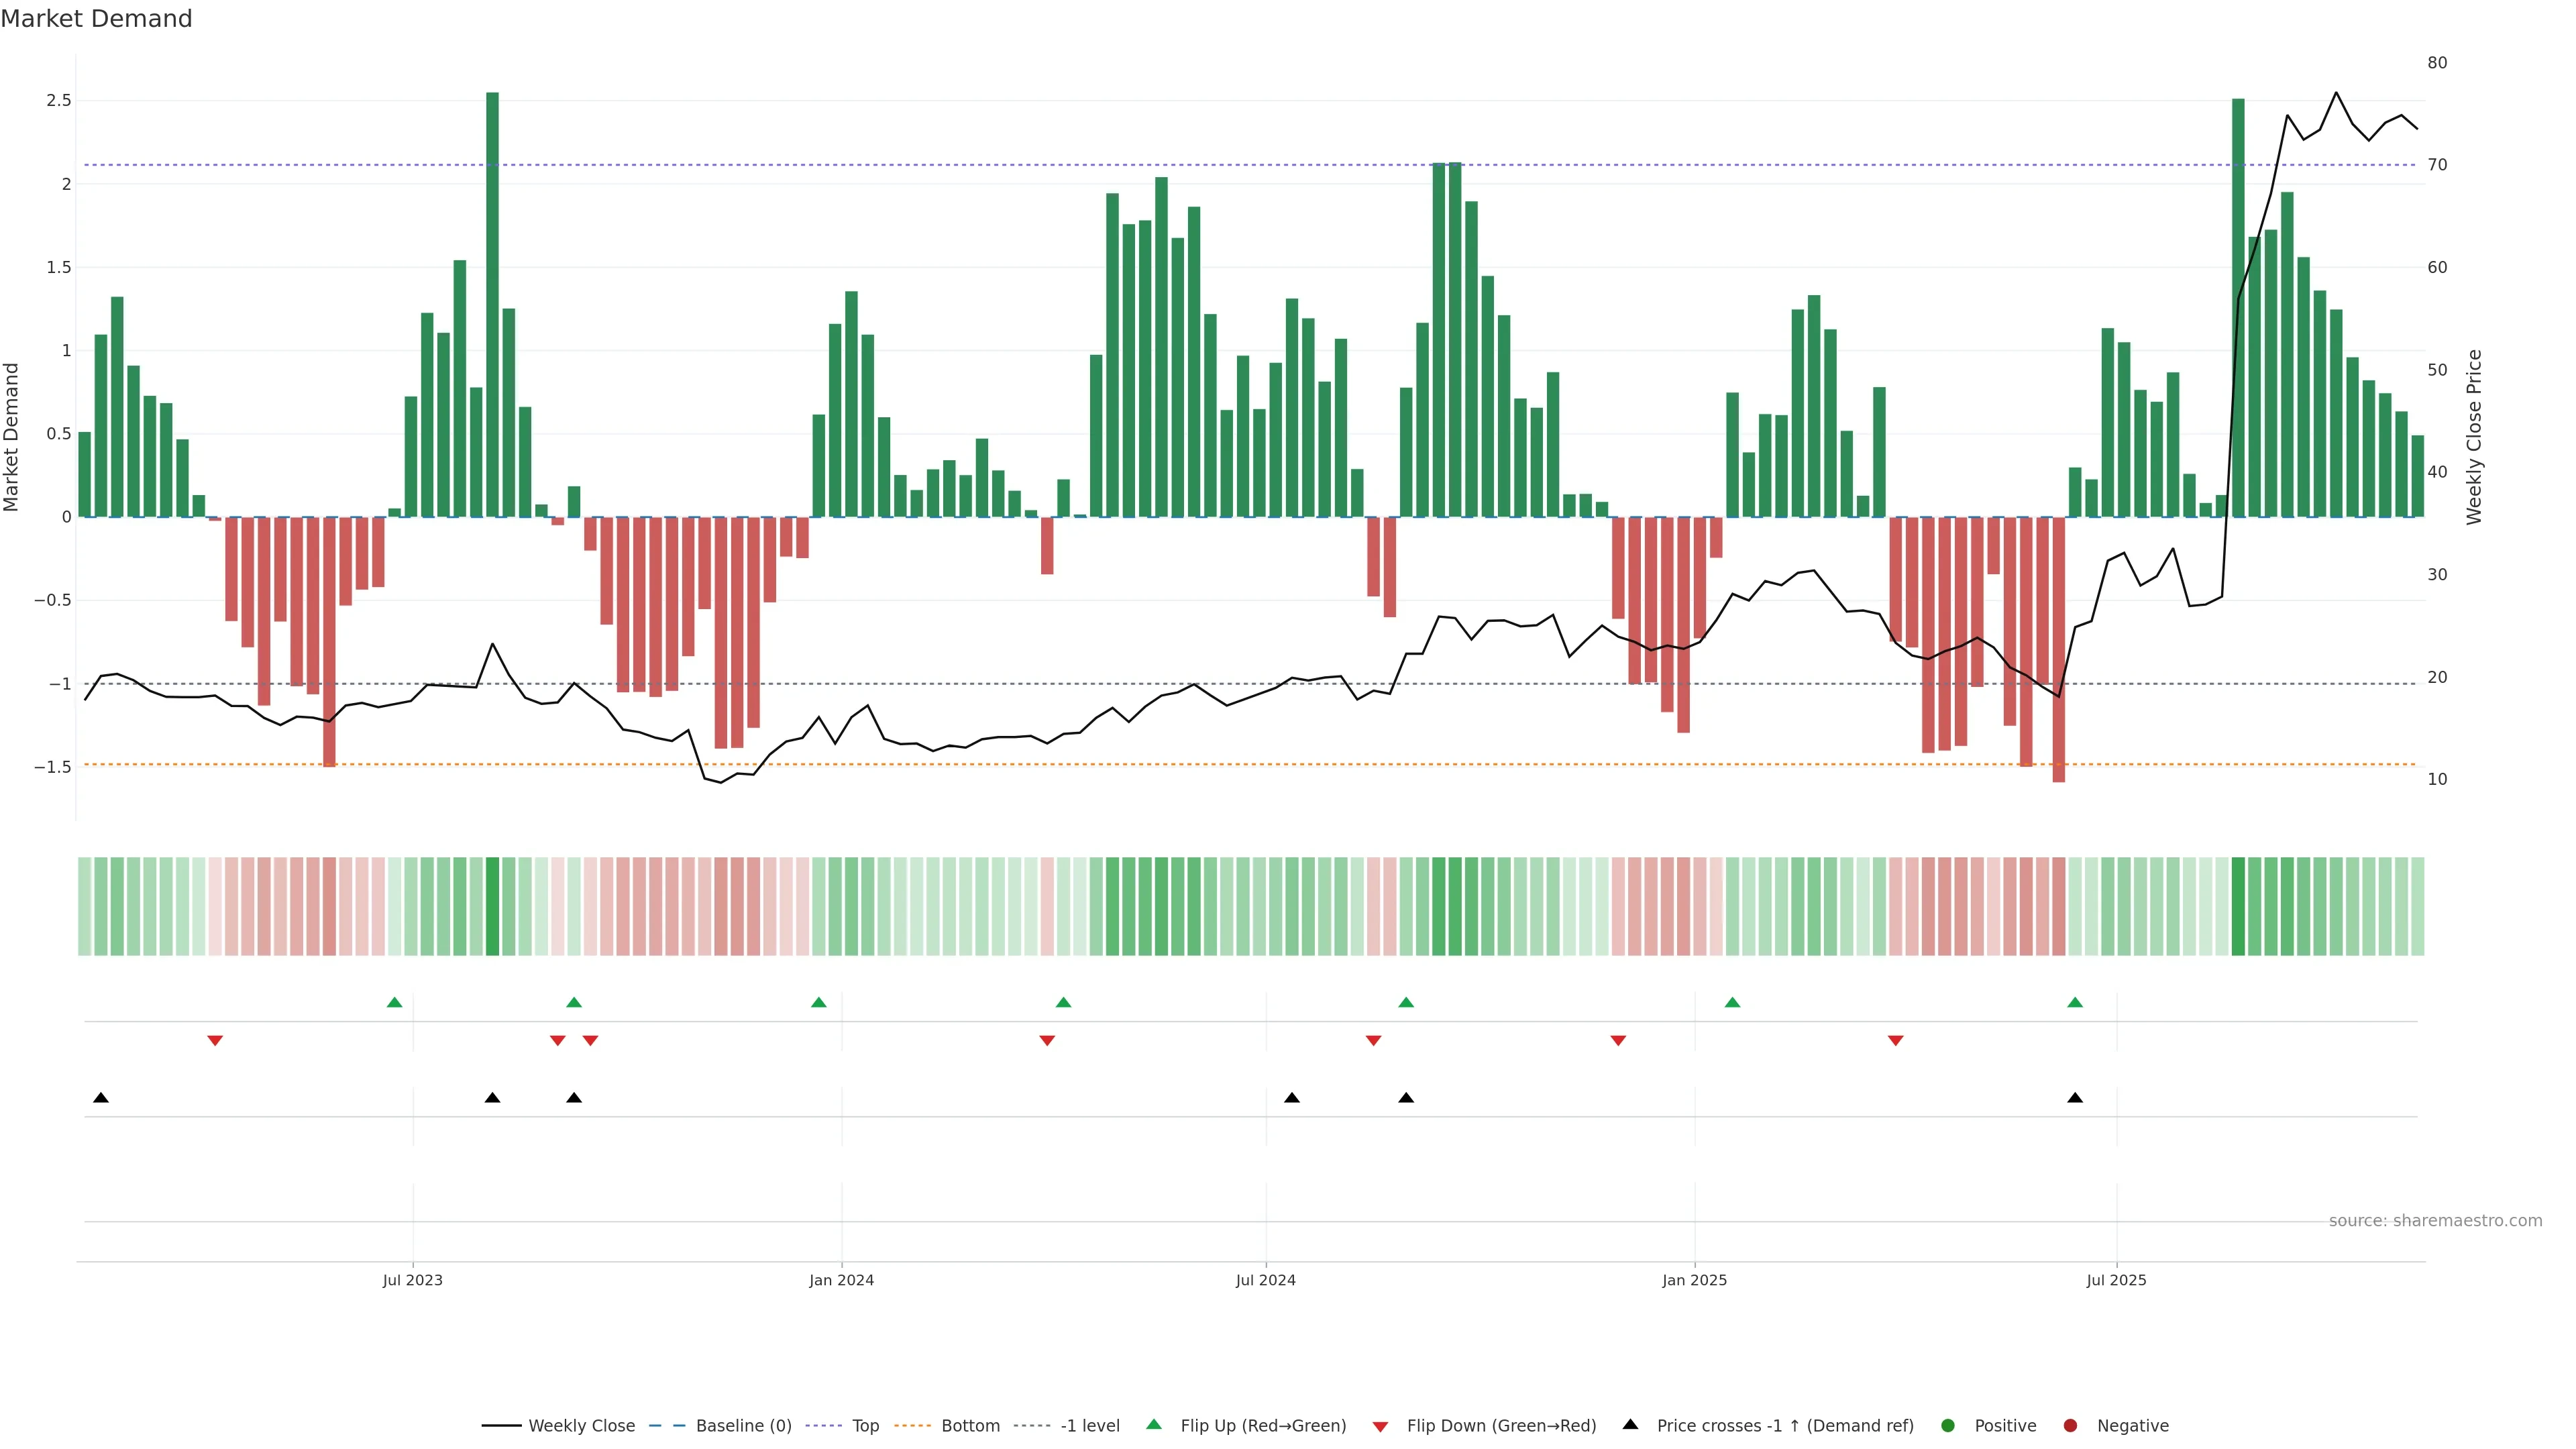This screenshot has width=2576, height=1449.
Task: Click the Weekly Close Price axis title
Action: coord(2474,437)
